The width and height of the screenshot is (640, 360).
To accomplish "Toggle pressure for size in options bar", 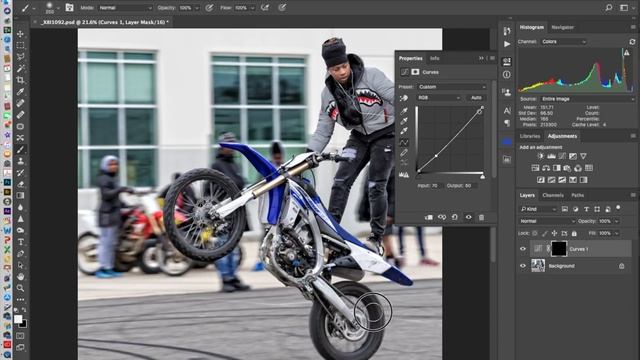I will 282,7.
